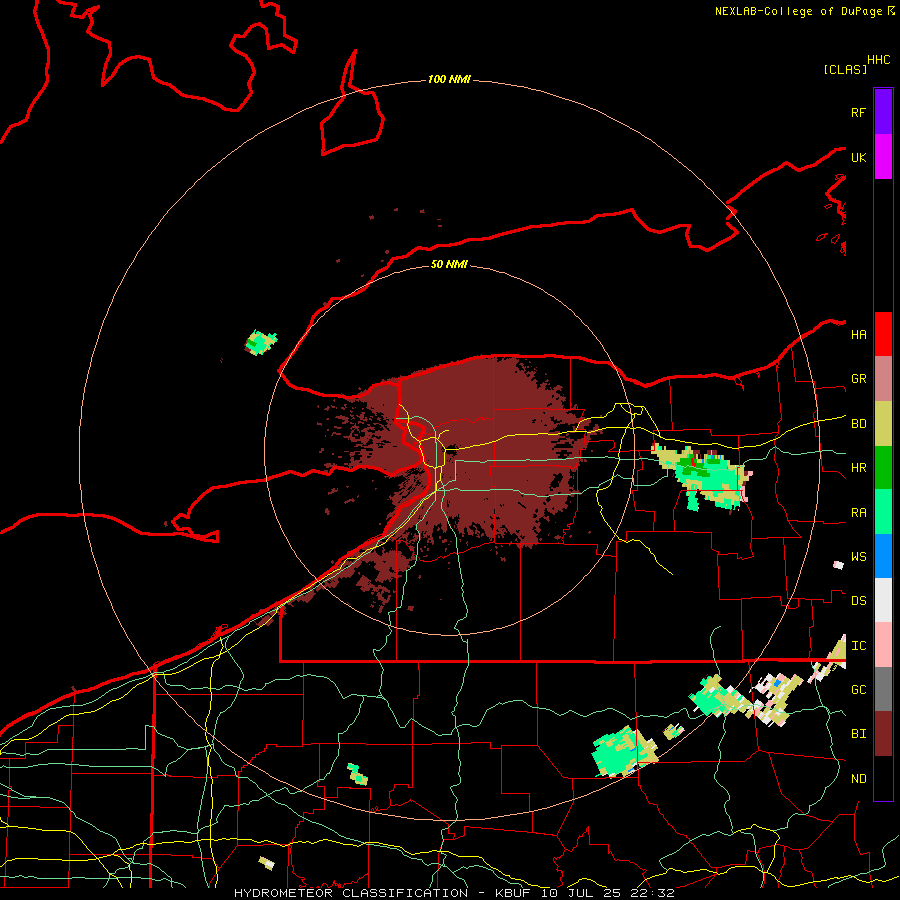Click the 'HYDROMETEOR CLASSIFICATION - KBUF' title text
The height and width of the screenshot is (900, 900).
click(x=382, y=893)
